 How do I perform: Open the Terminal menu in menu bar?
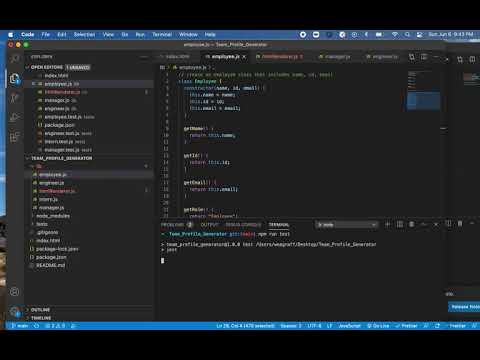coord(162,34)
